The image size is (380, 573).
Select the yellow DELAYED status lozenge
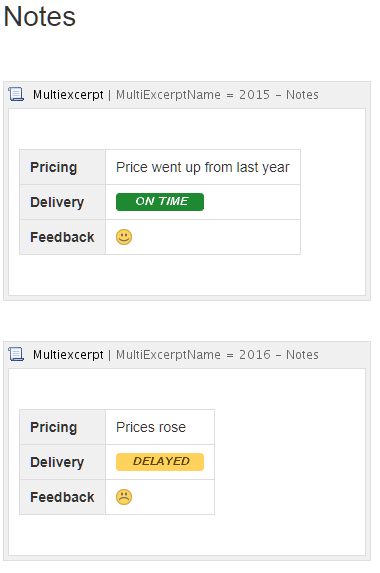[160, 462]
